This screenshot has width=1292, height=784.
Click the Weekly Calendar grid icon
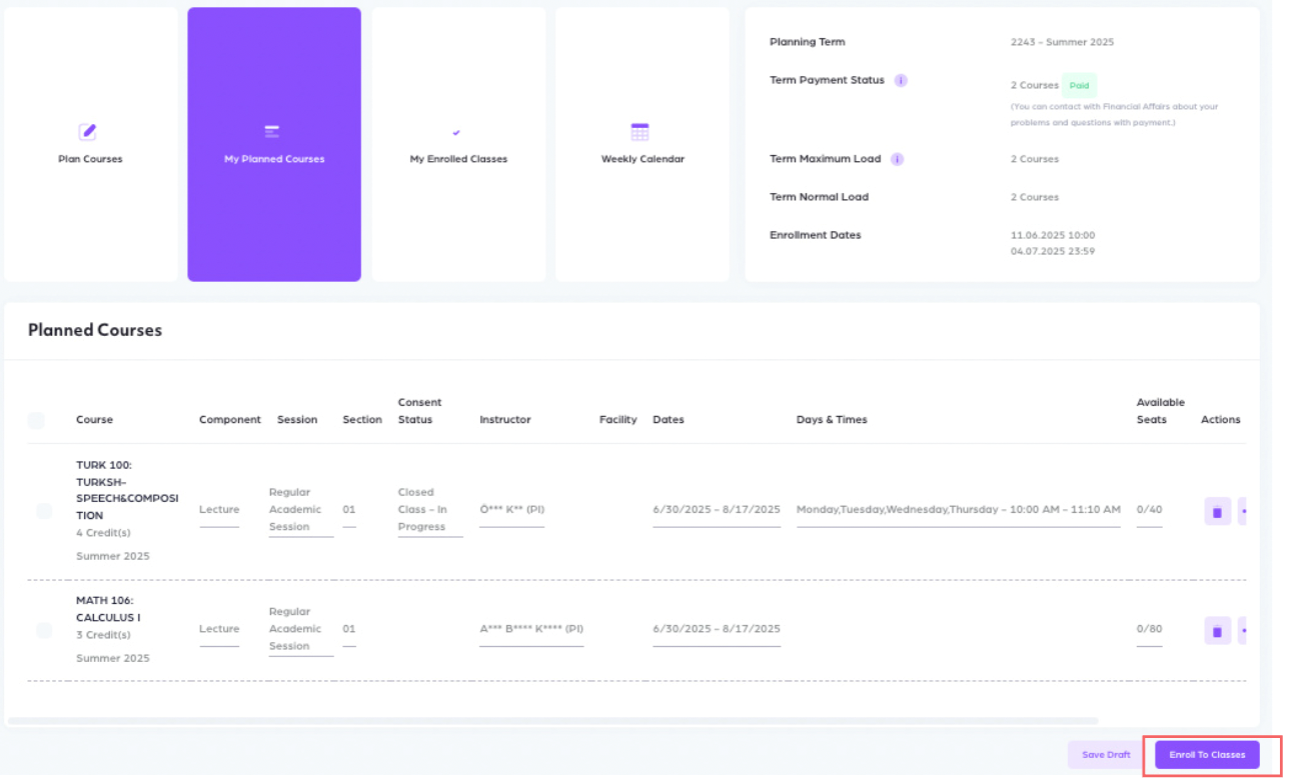click(x=640, y=132)
